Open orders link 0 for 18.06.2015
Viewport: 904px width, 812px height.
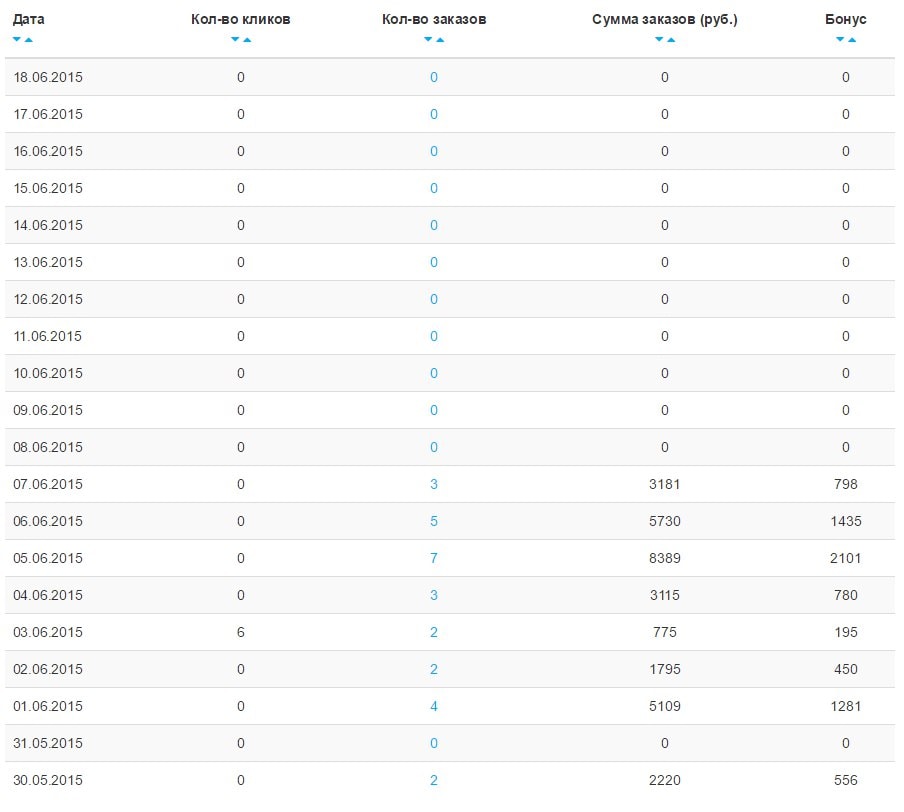coord(434,77)
